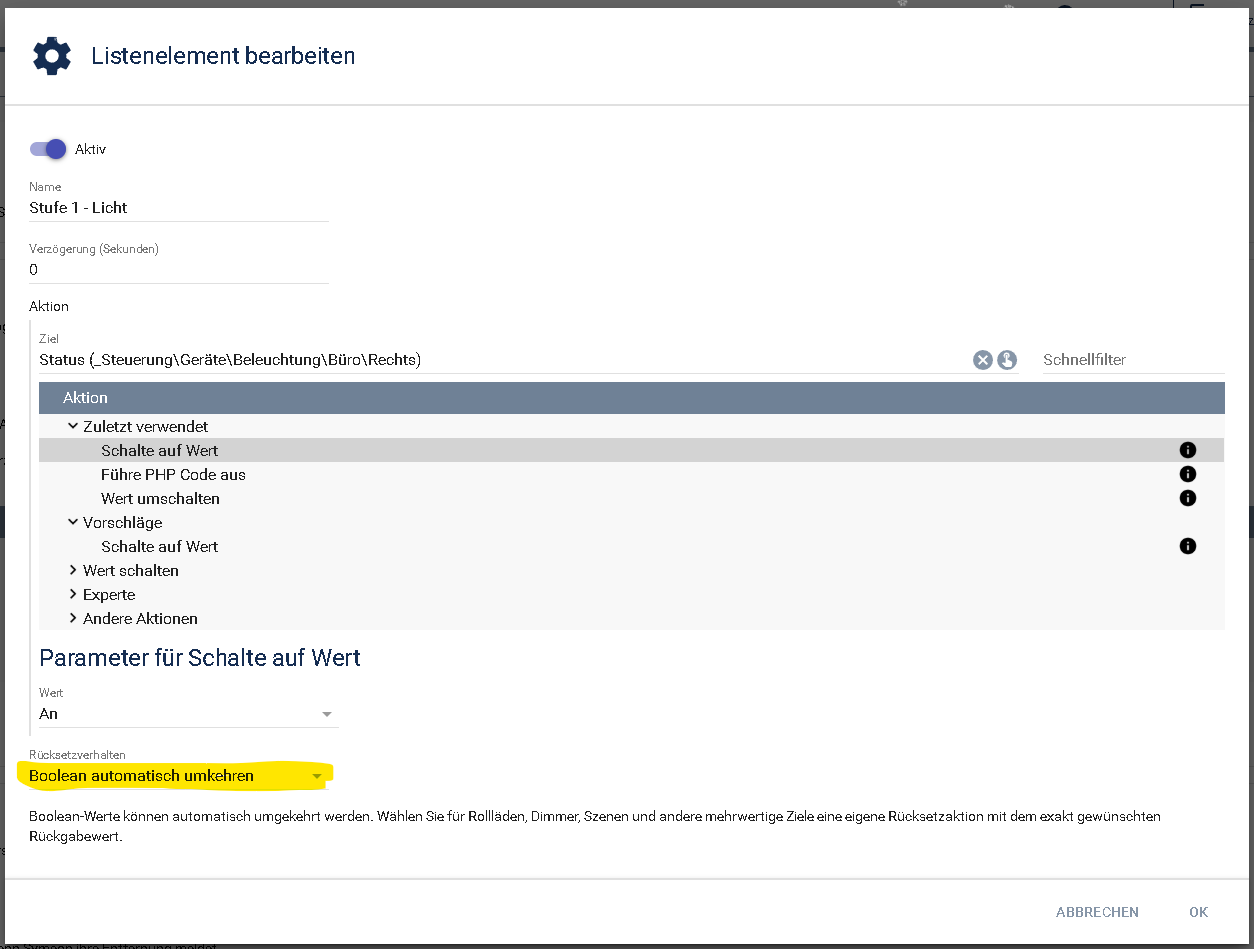The height and width of the screenshot is (949, 1254).
Task: Click the ABBRECHEN button
Action: (x=1097, y=912)
